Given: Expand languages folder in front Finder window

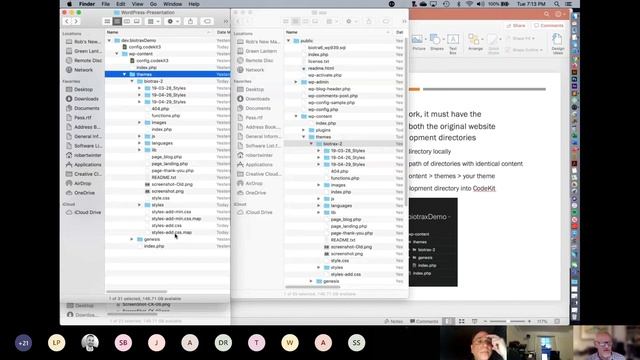Looking at the screenshot, I should pyautogui.click(x=139, y=143).
